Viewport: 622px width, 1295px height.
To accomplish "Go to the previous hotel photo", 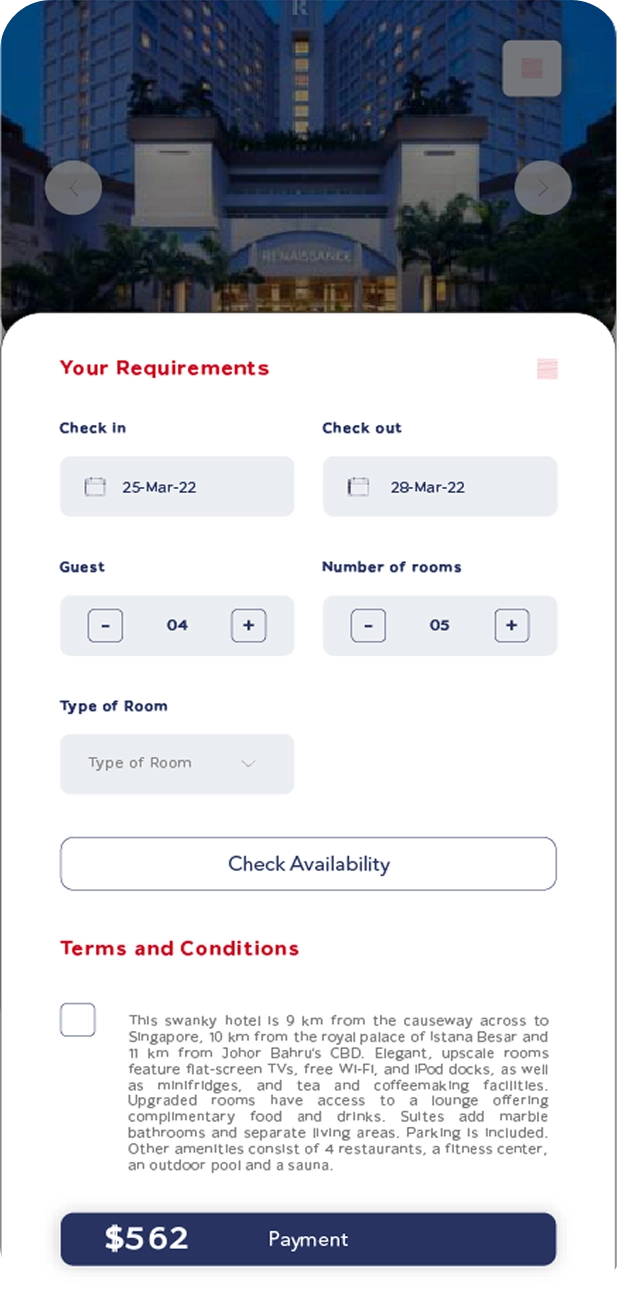I will (x=73, y=187).
